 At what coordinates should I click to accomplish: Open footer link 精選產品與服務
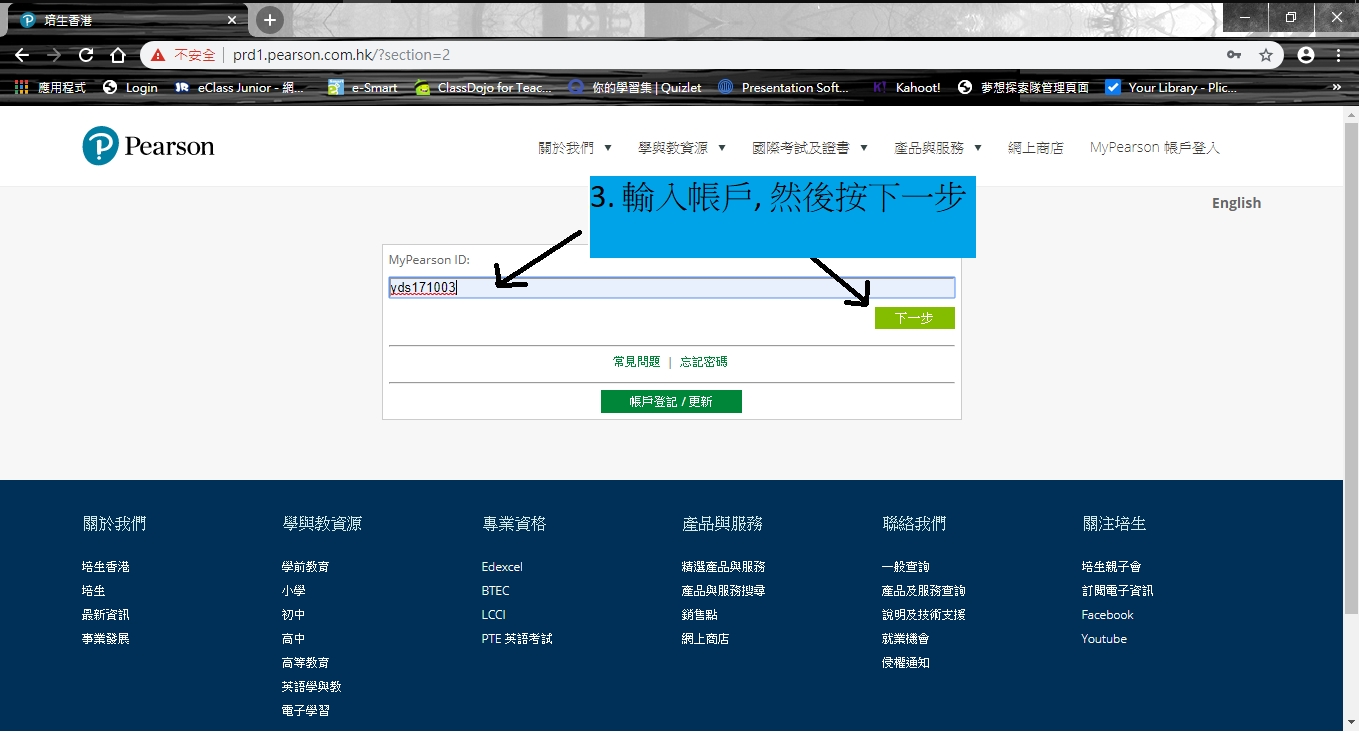tap(723, 567)
